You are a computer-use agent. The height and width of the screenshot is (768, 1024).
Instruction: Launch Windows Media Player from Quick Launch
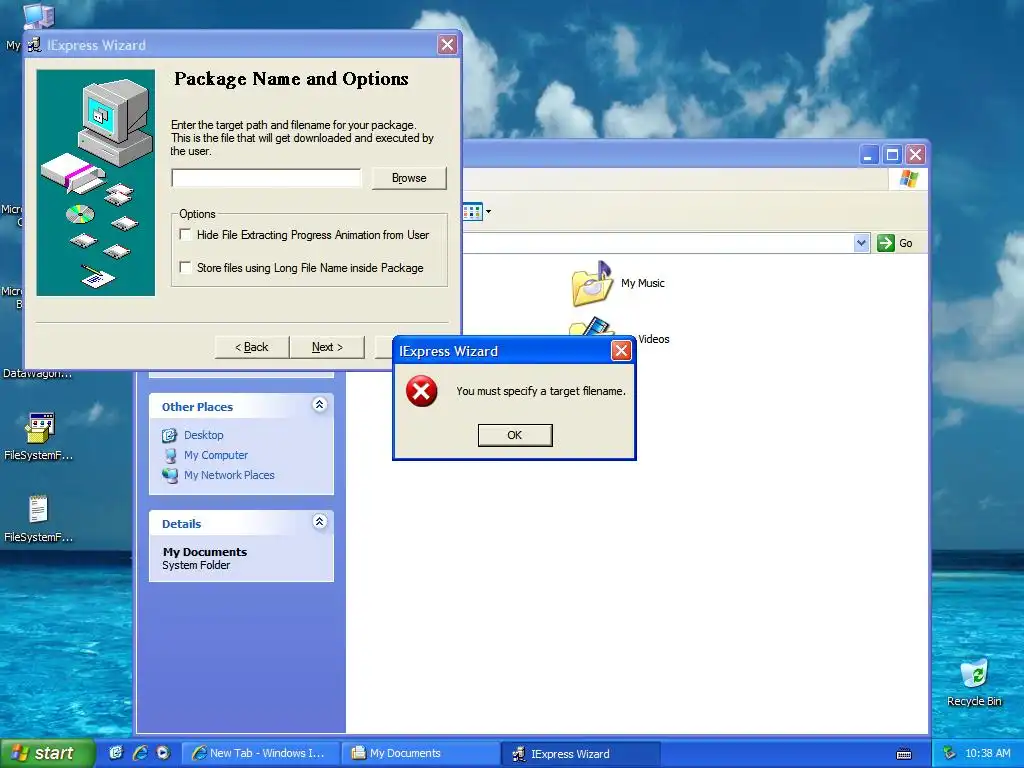[x=163, y=753]
